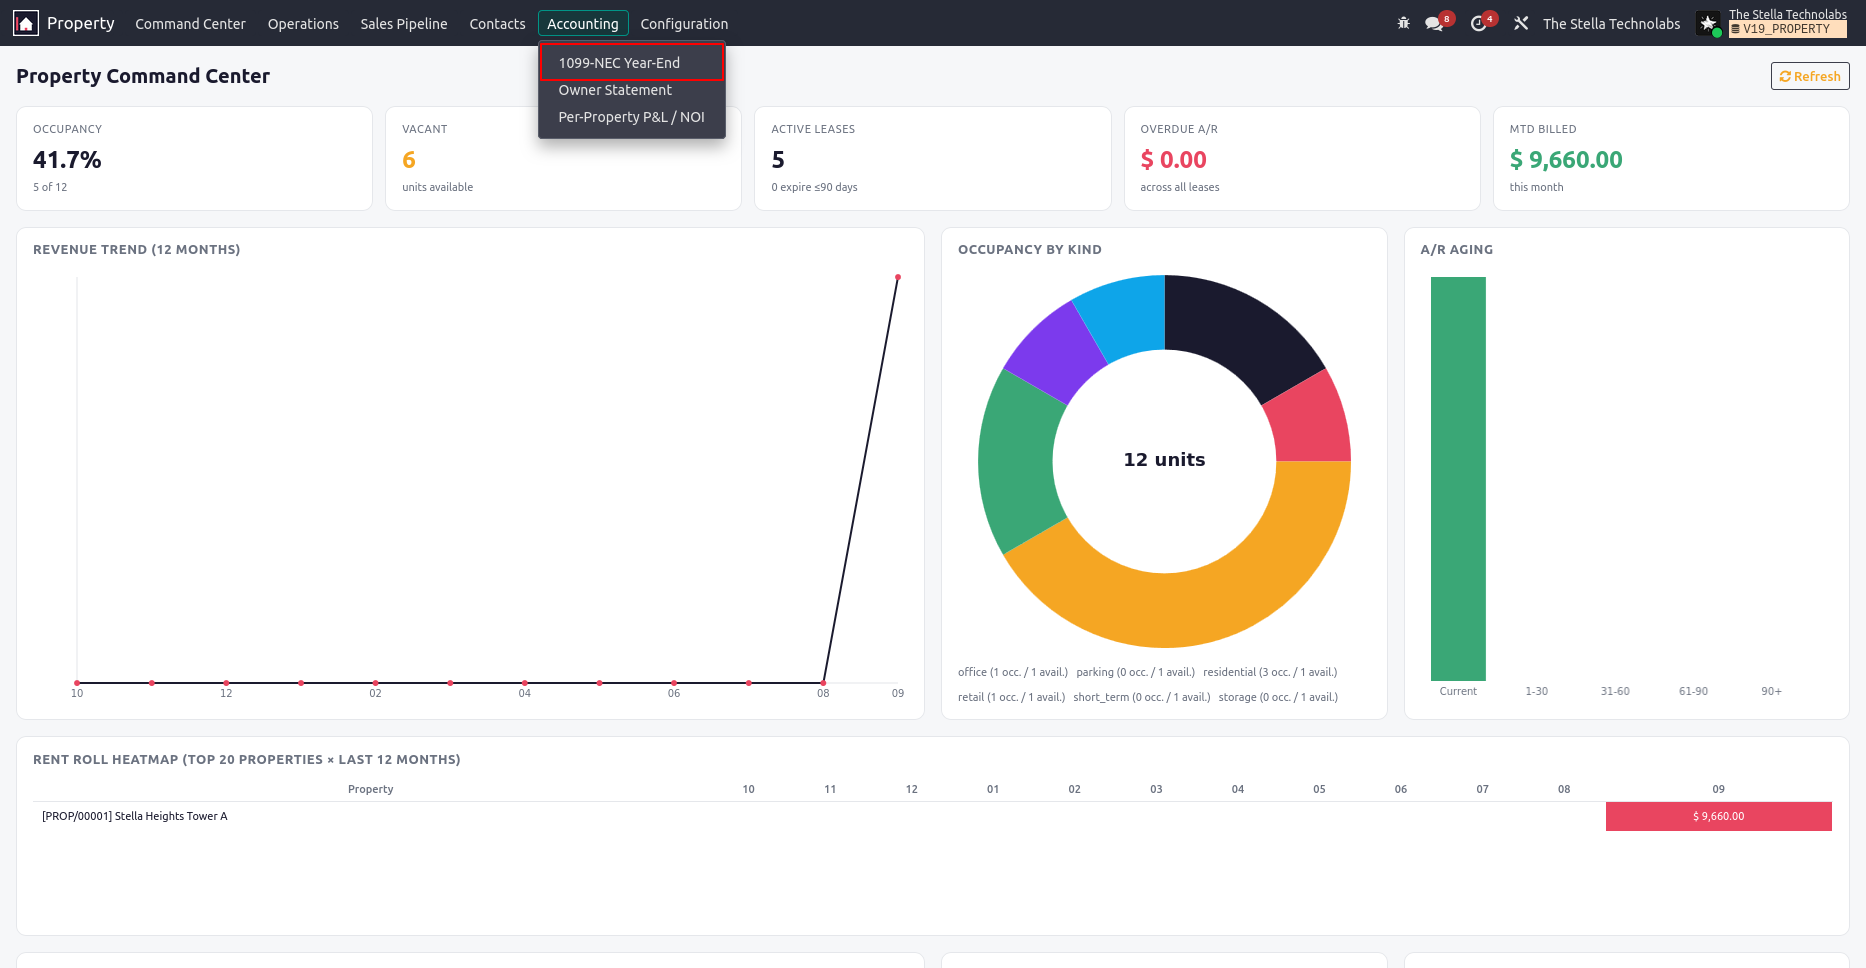Screen dimensions: 1866x968
Task: Click the left-side green donut segment
Action: [x=1020, y=460]
